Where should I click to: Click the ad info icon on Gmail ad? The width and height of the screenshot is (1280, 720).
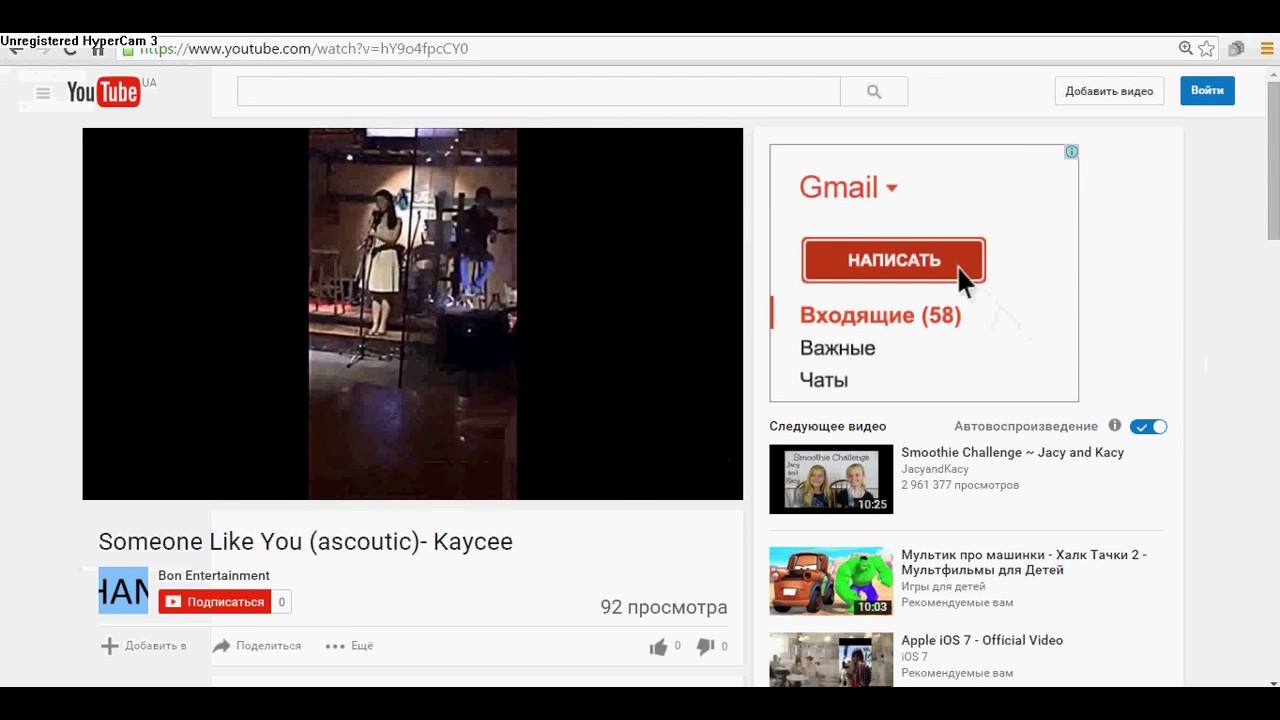click(1071, 152)
